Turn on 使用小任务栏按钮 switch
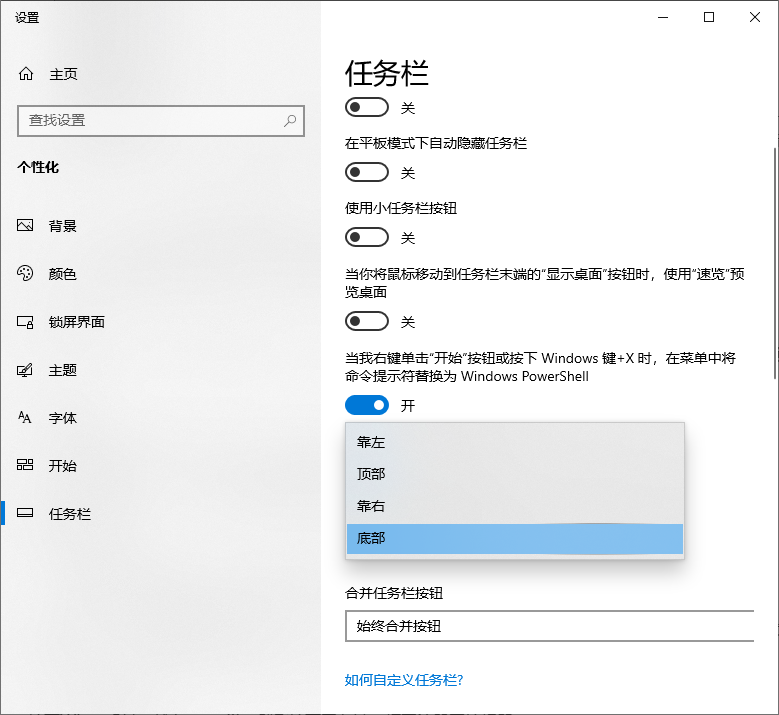 (367, 237)
